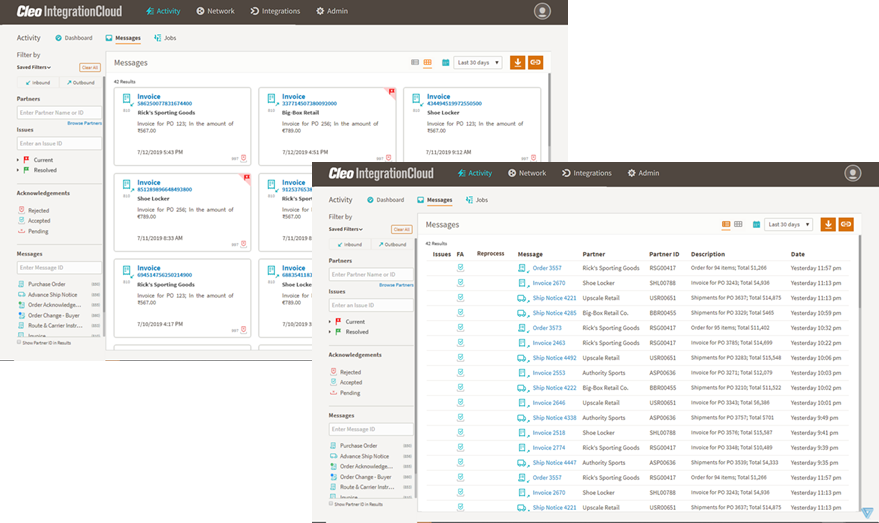Click Clear All in the back window
The image size is (879, 523).
[90, 67]
